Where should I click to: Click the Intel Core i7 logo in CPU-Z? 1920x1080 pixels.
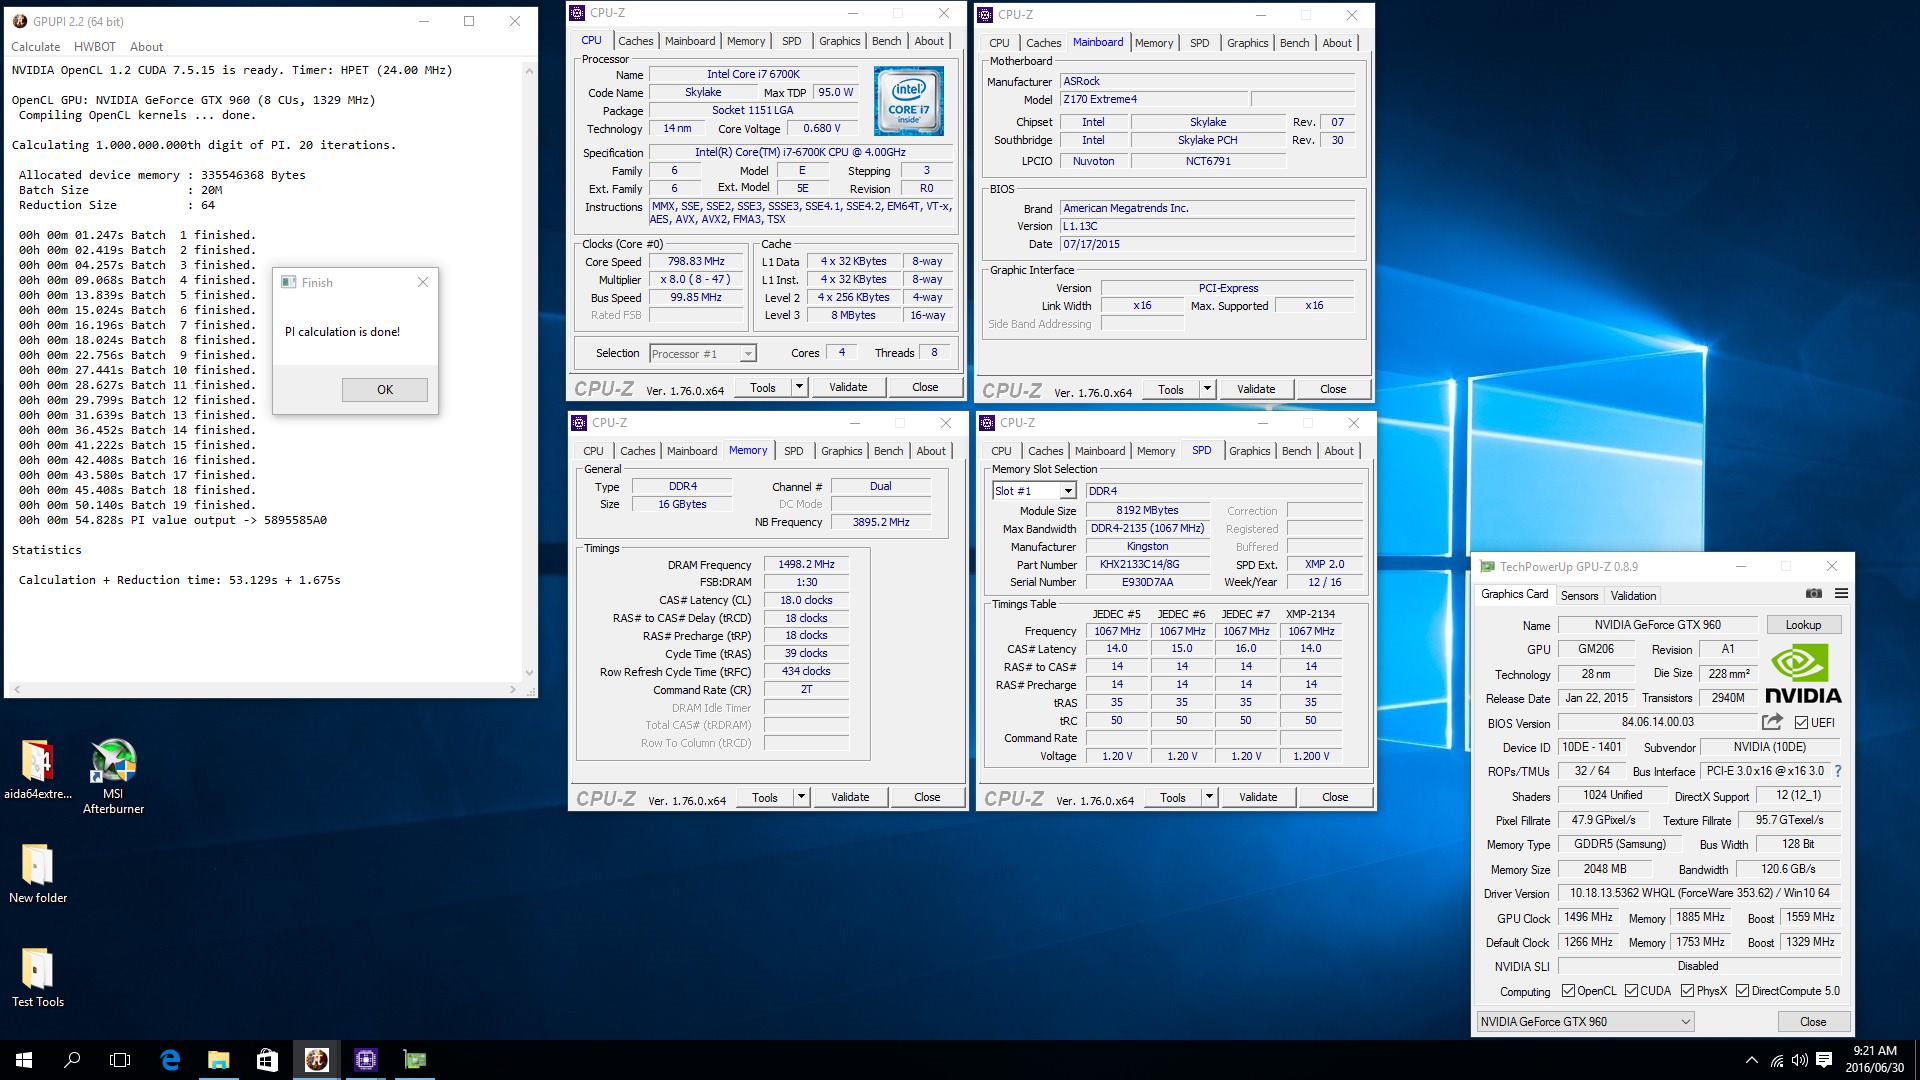point(908,101)
